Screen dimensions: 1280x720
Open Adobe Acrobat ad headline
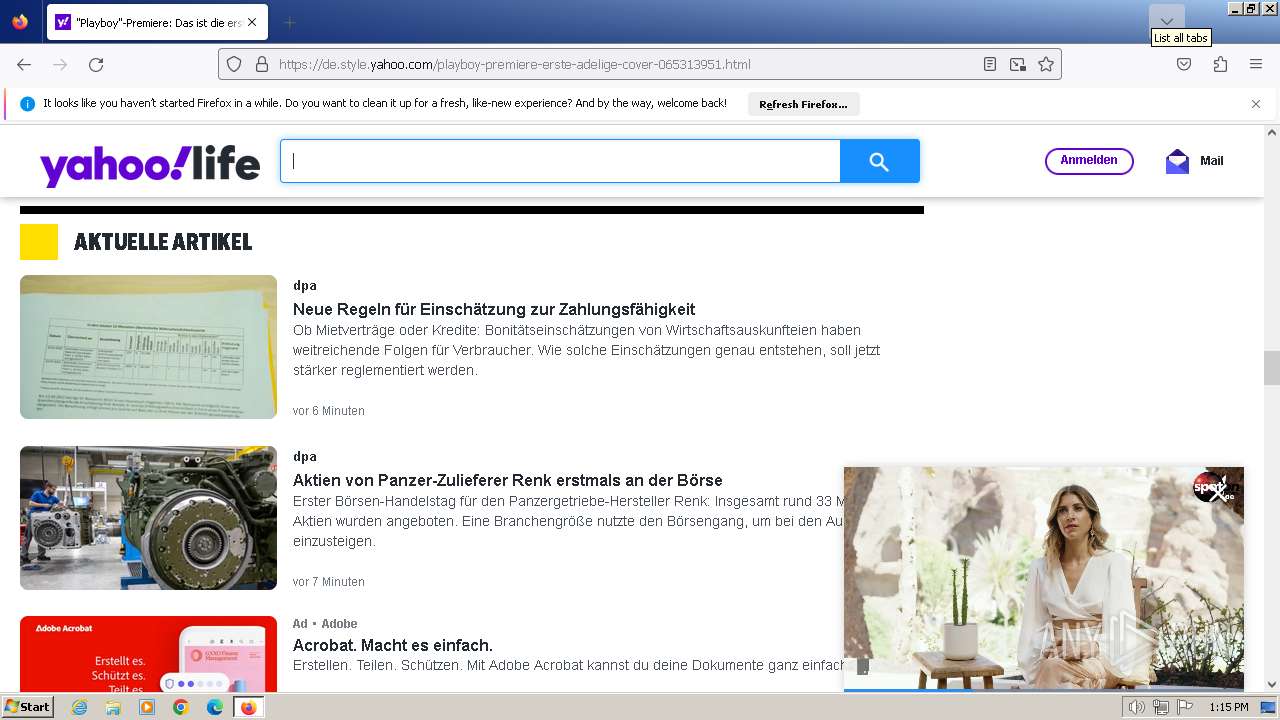click(393, 645)
